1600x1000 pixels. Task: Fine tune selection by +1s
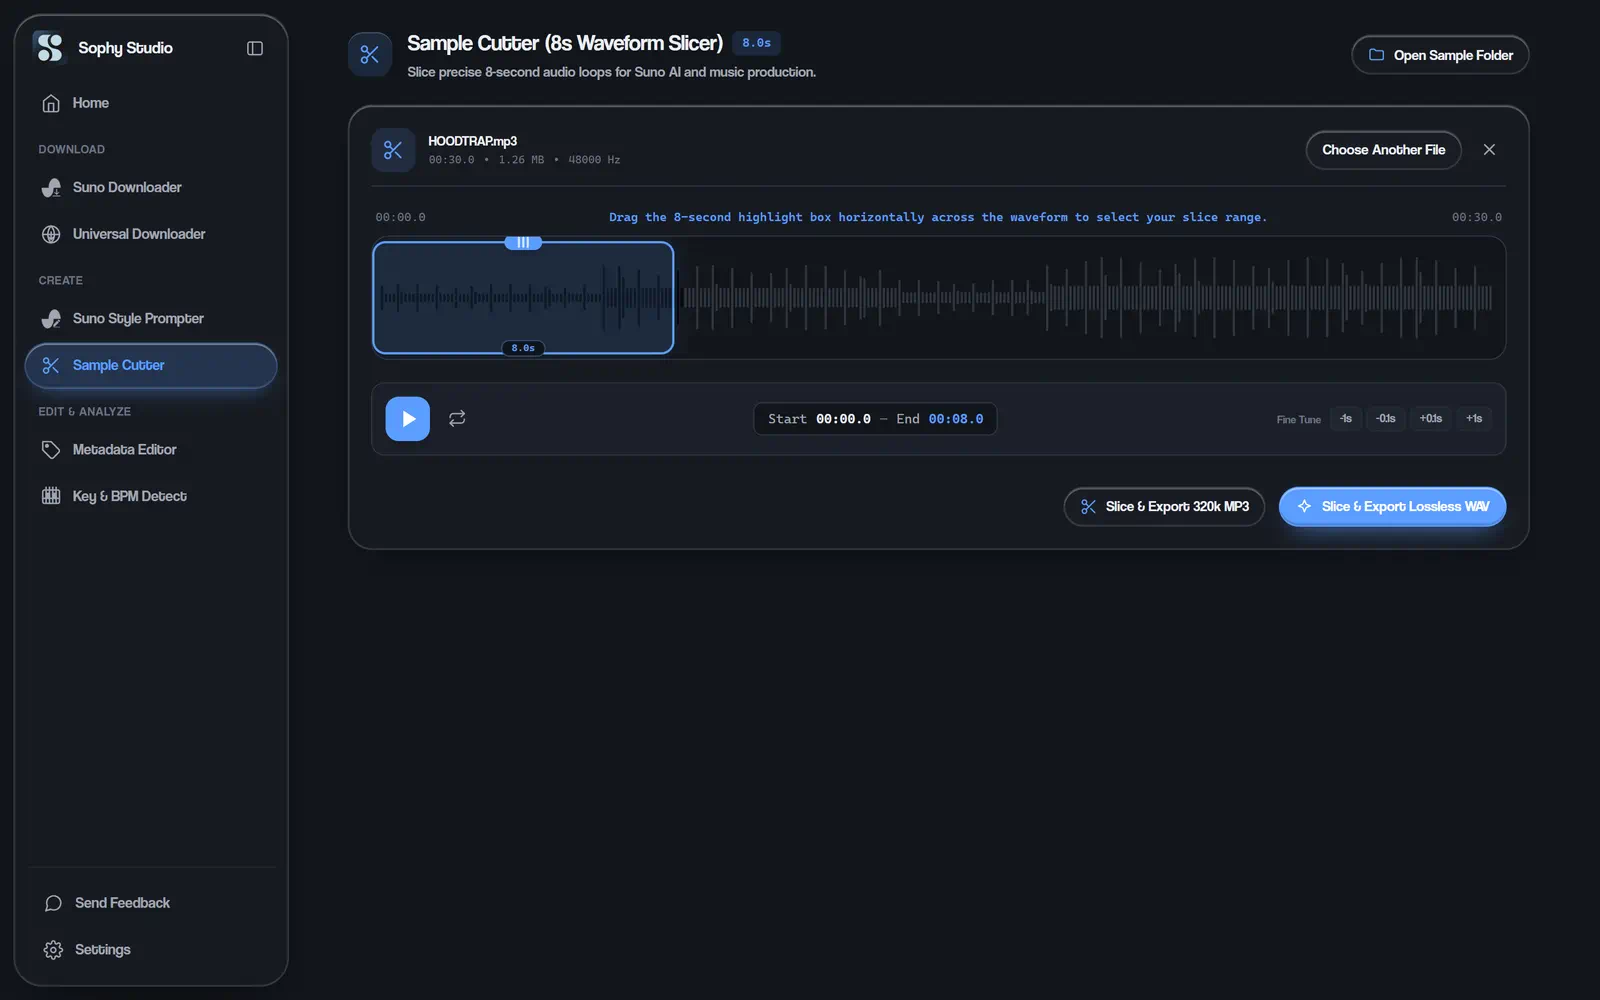pos(1474,419)
